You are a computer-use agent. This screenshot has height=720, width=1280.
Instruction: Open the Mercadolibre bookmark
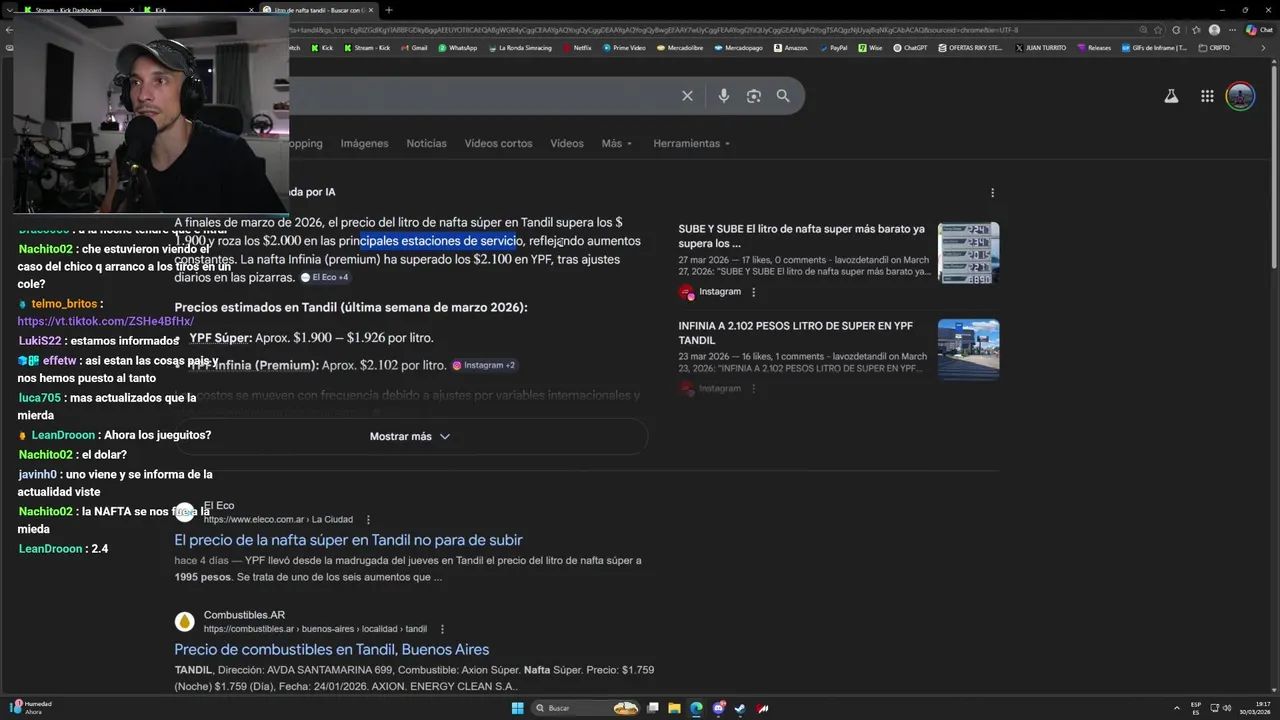point(680,47)
